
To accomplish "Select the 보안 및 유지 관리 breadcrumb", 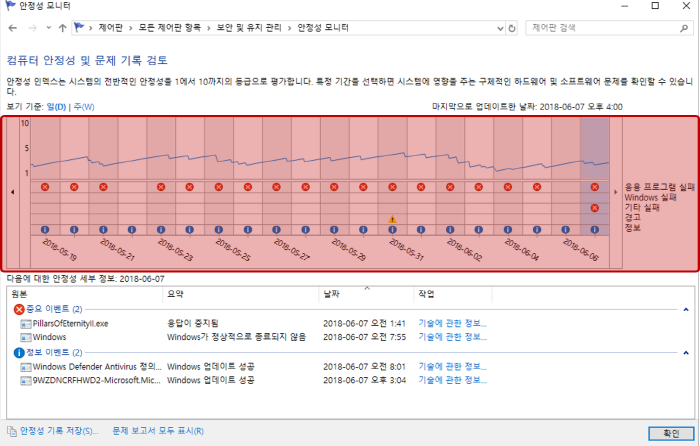I will tap(249, 28).
